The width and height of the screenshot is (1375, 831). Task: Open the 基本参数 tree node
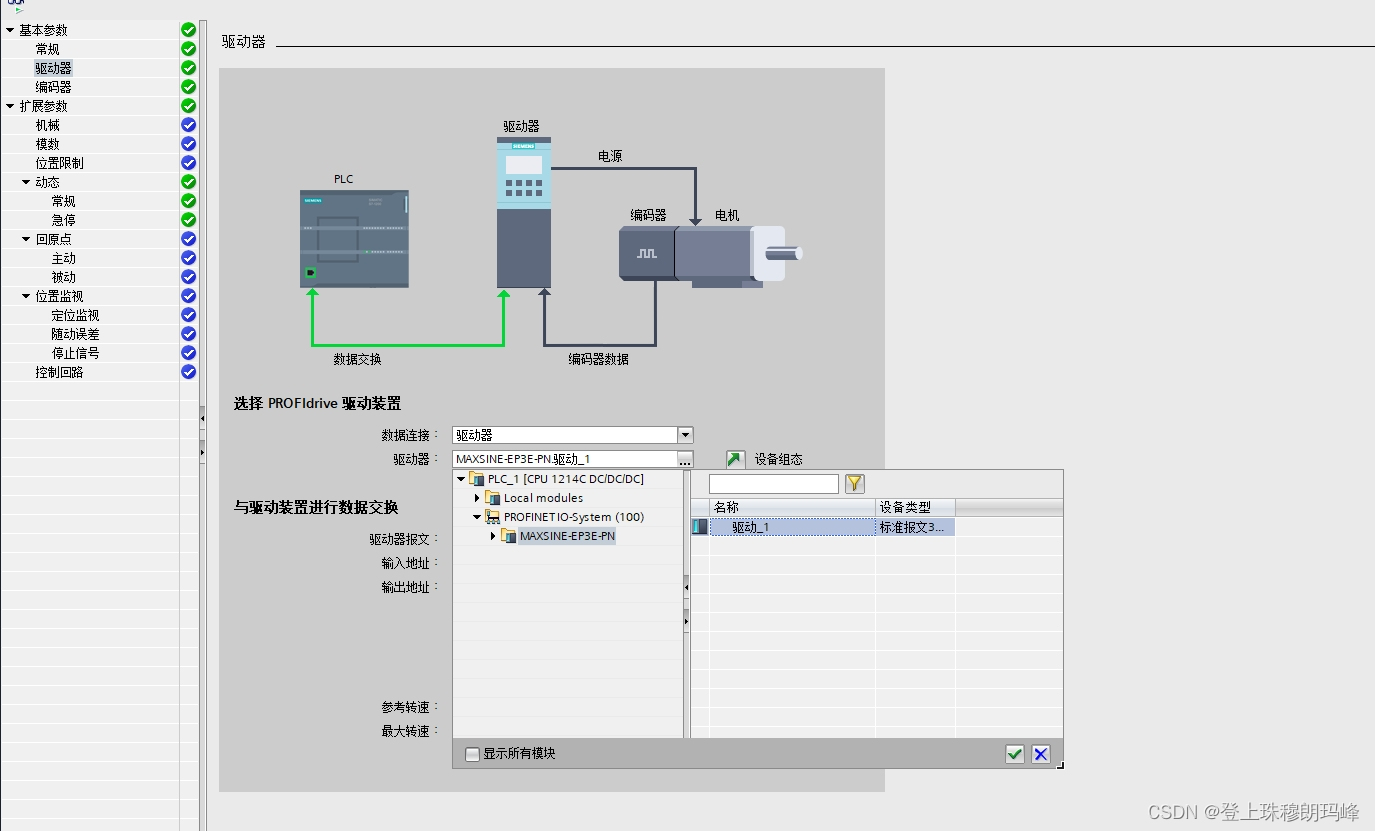[x=43, y=30]
